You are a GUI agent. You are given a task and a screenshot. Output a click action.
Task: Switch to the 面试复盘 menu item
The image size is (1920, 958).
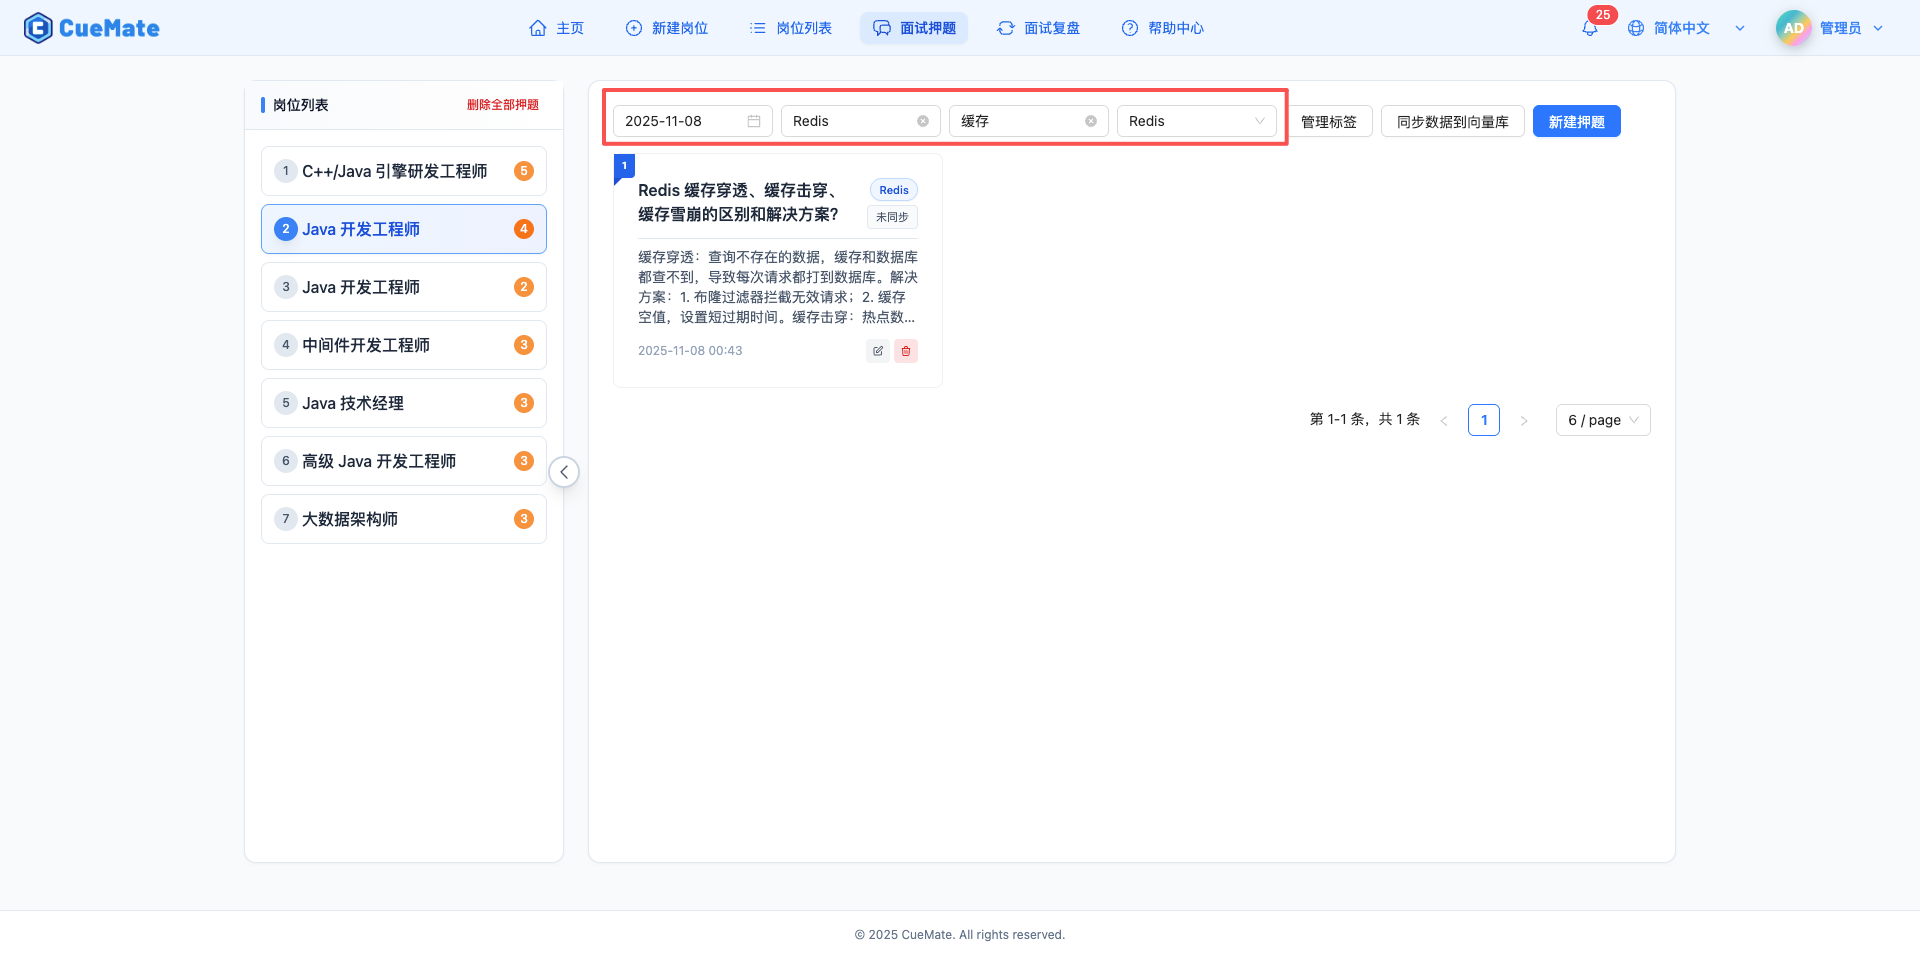pyautogui.click(x=1038, y=28)
